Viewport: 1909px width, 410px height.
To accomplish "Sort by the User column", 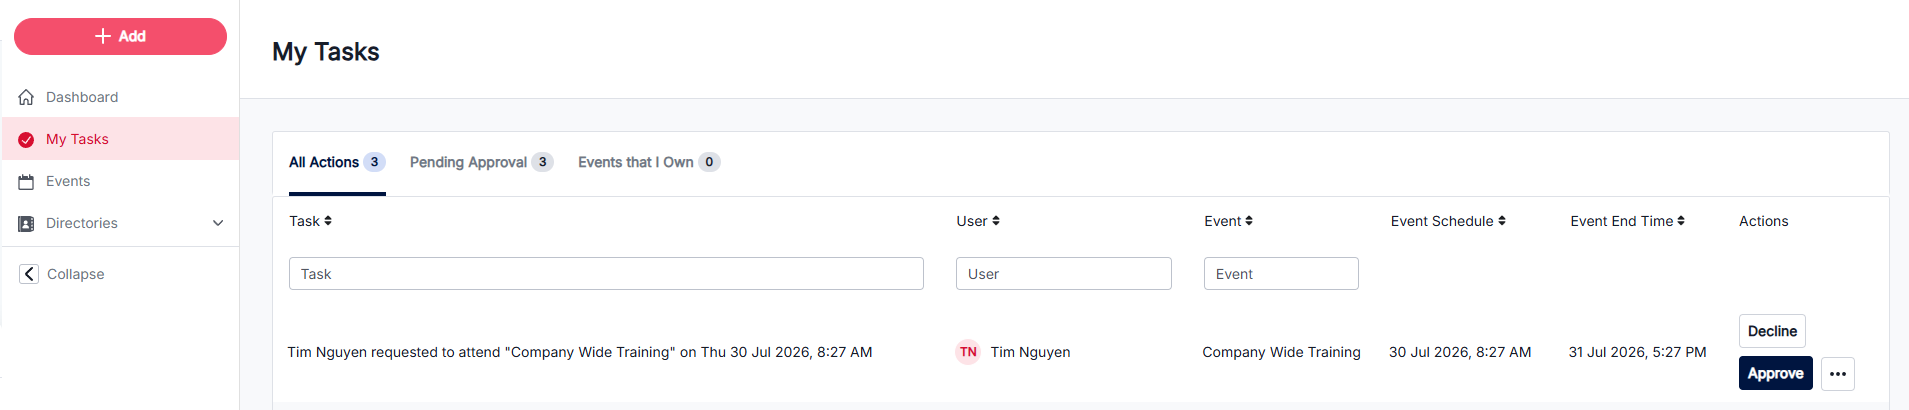I will point(977,221).
